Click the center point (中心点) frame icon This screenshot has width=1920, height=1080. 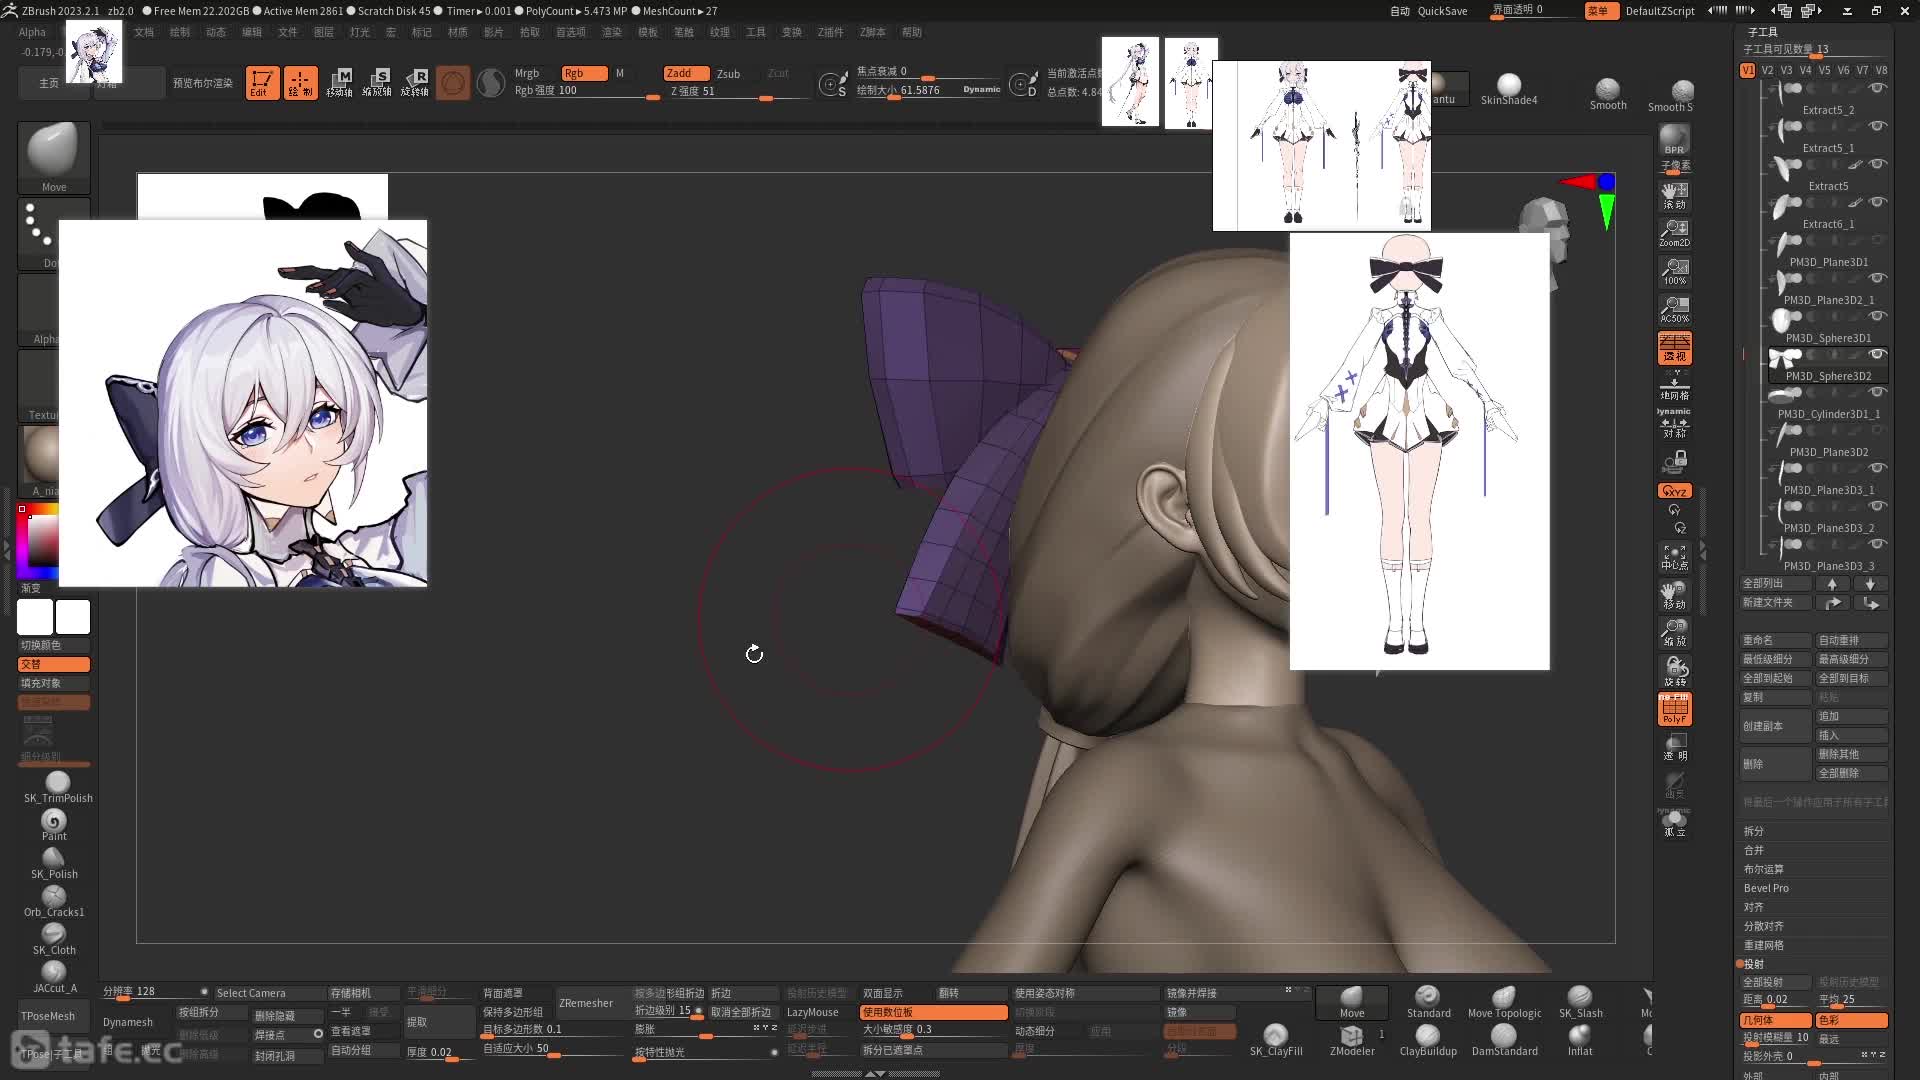coord(1674,557)
